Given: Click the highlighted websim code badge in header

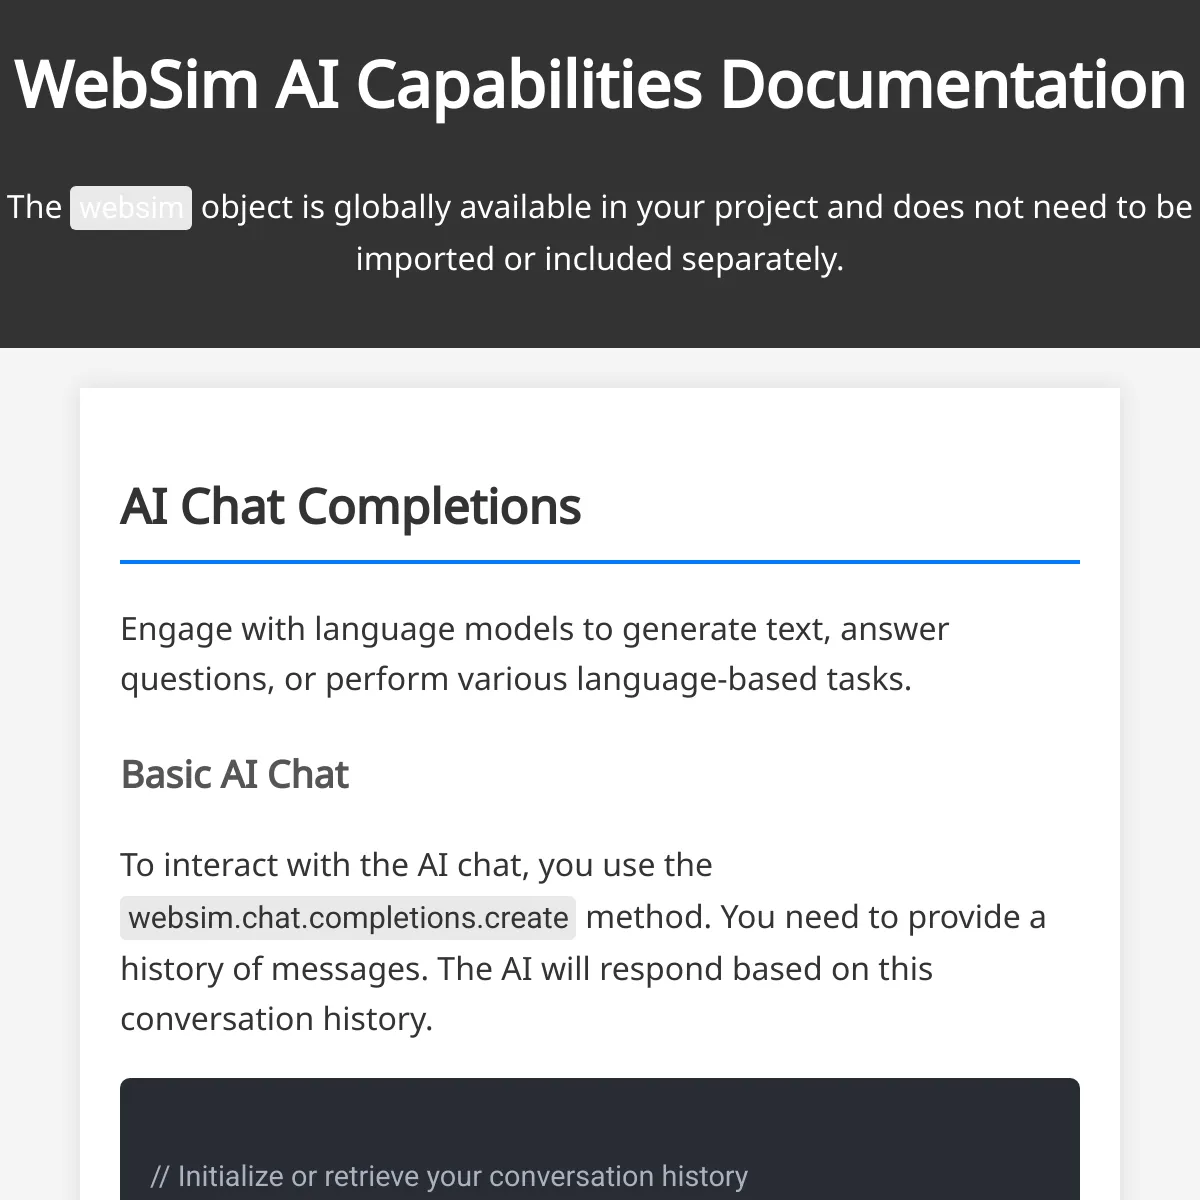Looking at the screenshot, I should pos(131,208).
